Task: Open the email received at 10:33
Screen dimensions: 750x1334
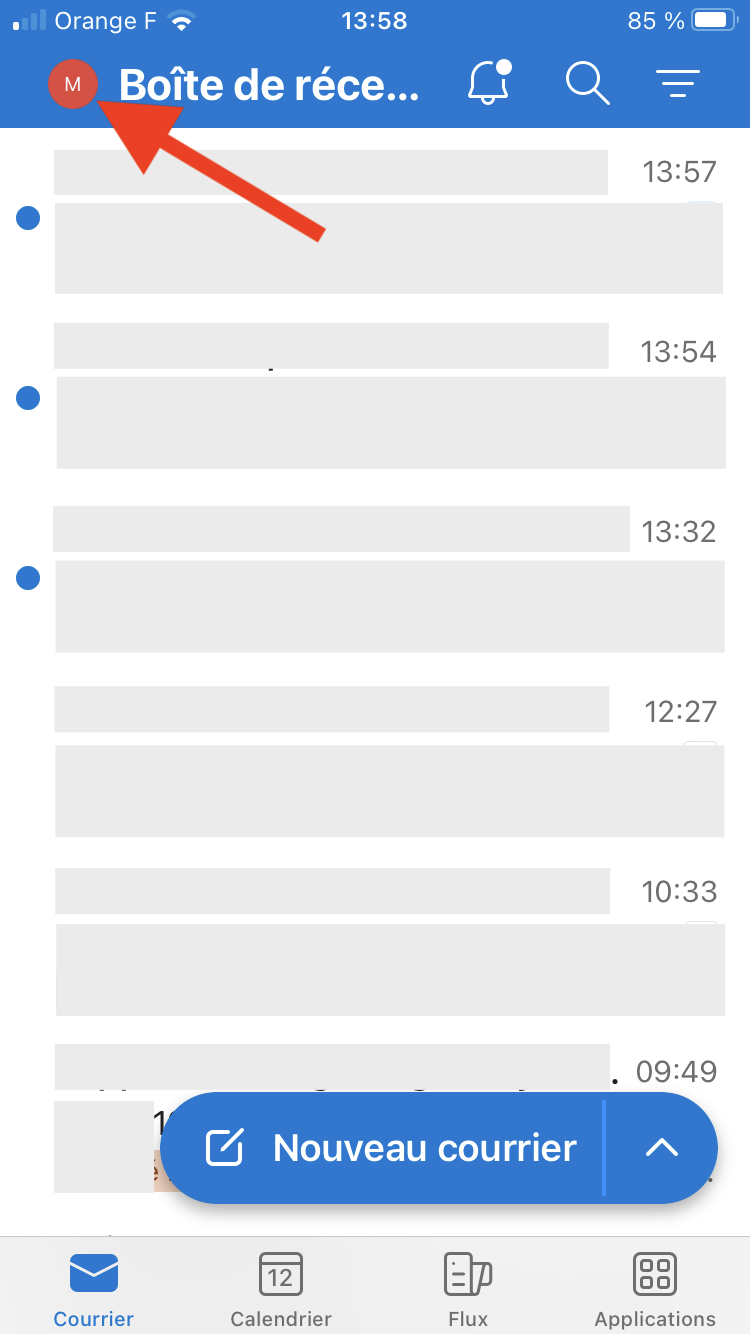Action: [x=375, y=940]
